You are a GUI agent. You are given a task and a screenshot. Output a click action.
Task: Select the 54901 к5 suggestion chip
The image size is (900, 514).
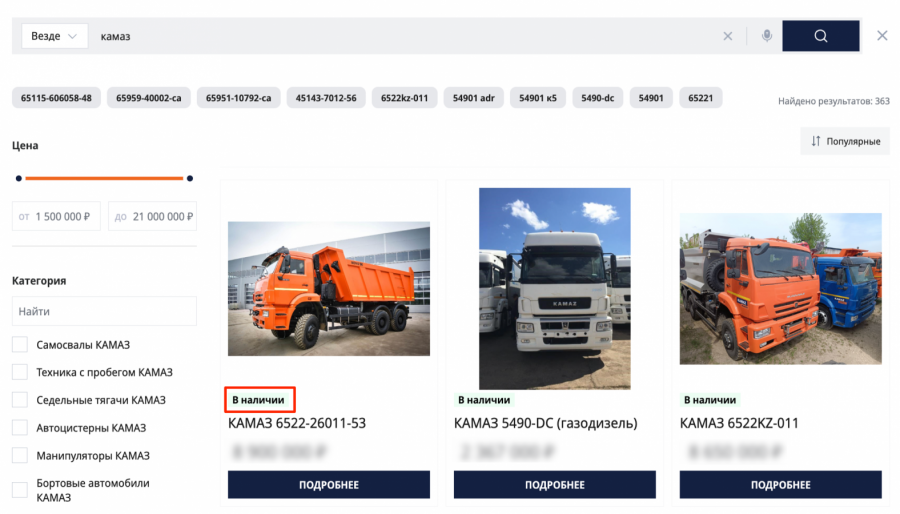538,98
